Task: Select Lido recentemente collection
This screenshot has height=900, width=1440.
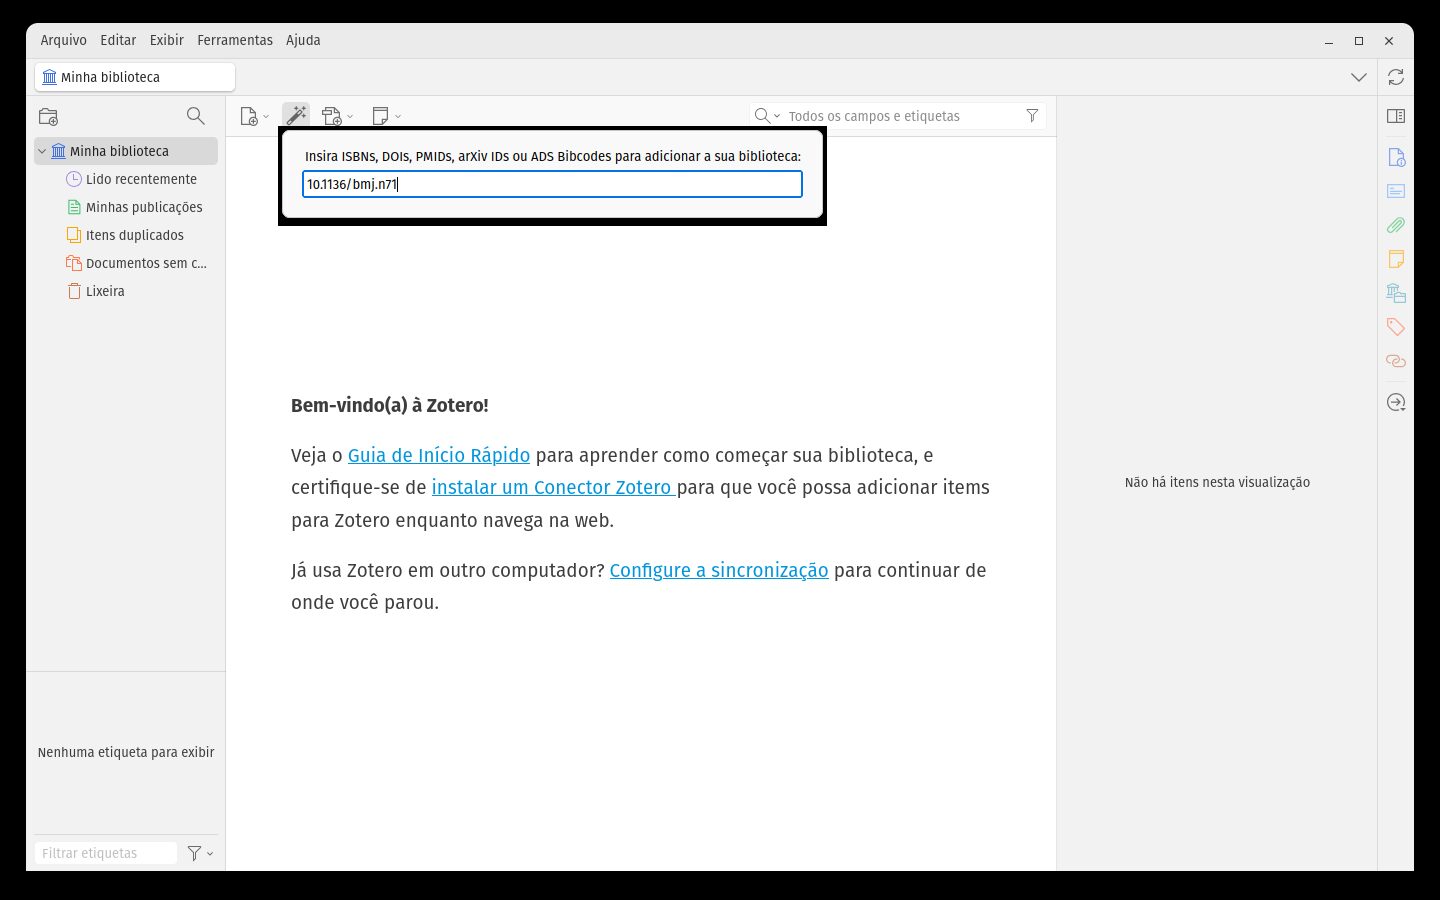Action: (141, 179)
